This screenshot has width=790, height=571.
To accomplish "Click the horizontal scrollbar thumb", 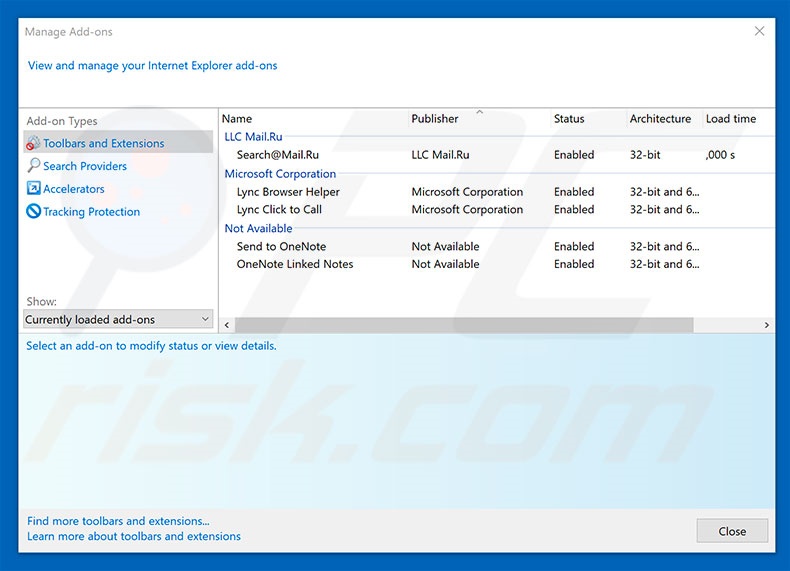I will coord(464,325).
